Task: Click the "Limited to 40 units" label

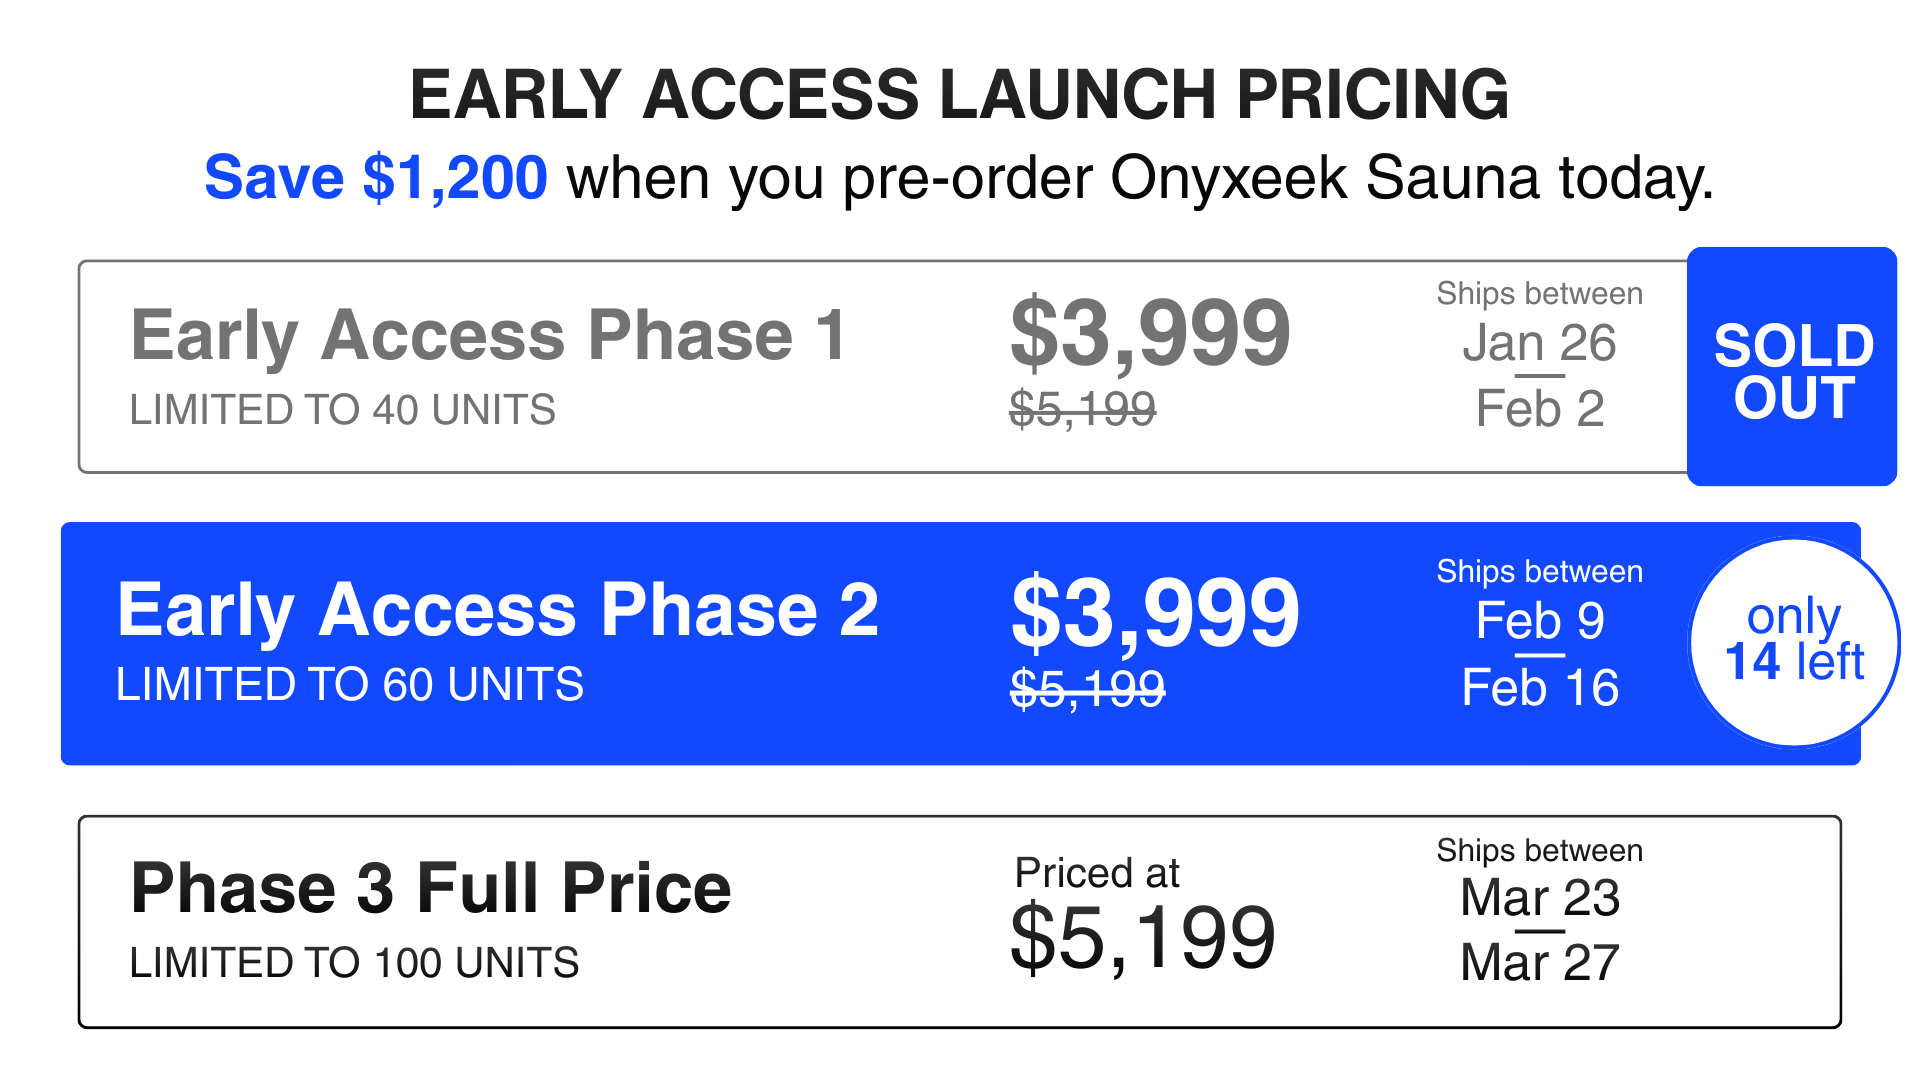Action: (x=343, y=410)
